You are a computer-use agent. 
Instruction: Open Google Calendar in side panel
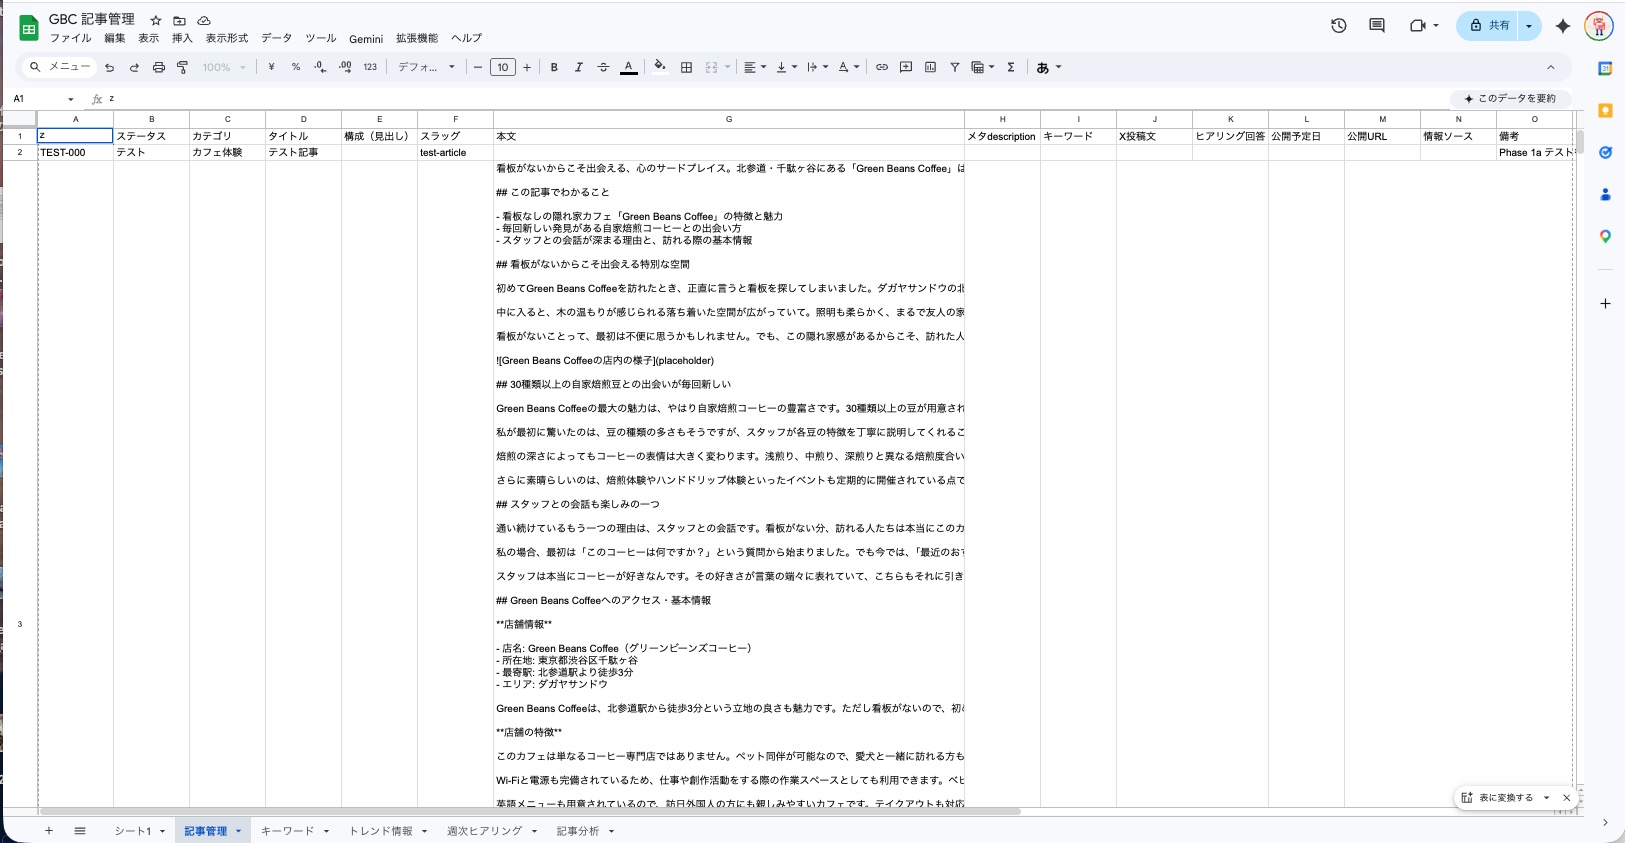tap(1605, 68)
